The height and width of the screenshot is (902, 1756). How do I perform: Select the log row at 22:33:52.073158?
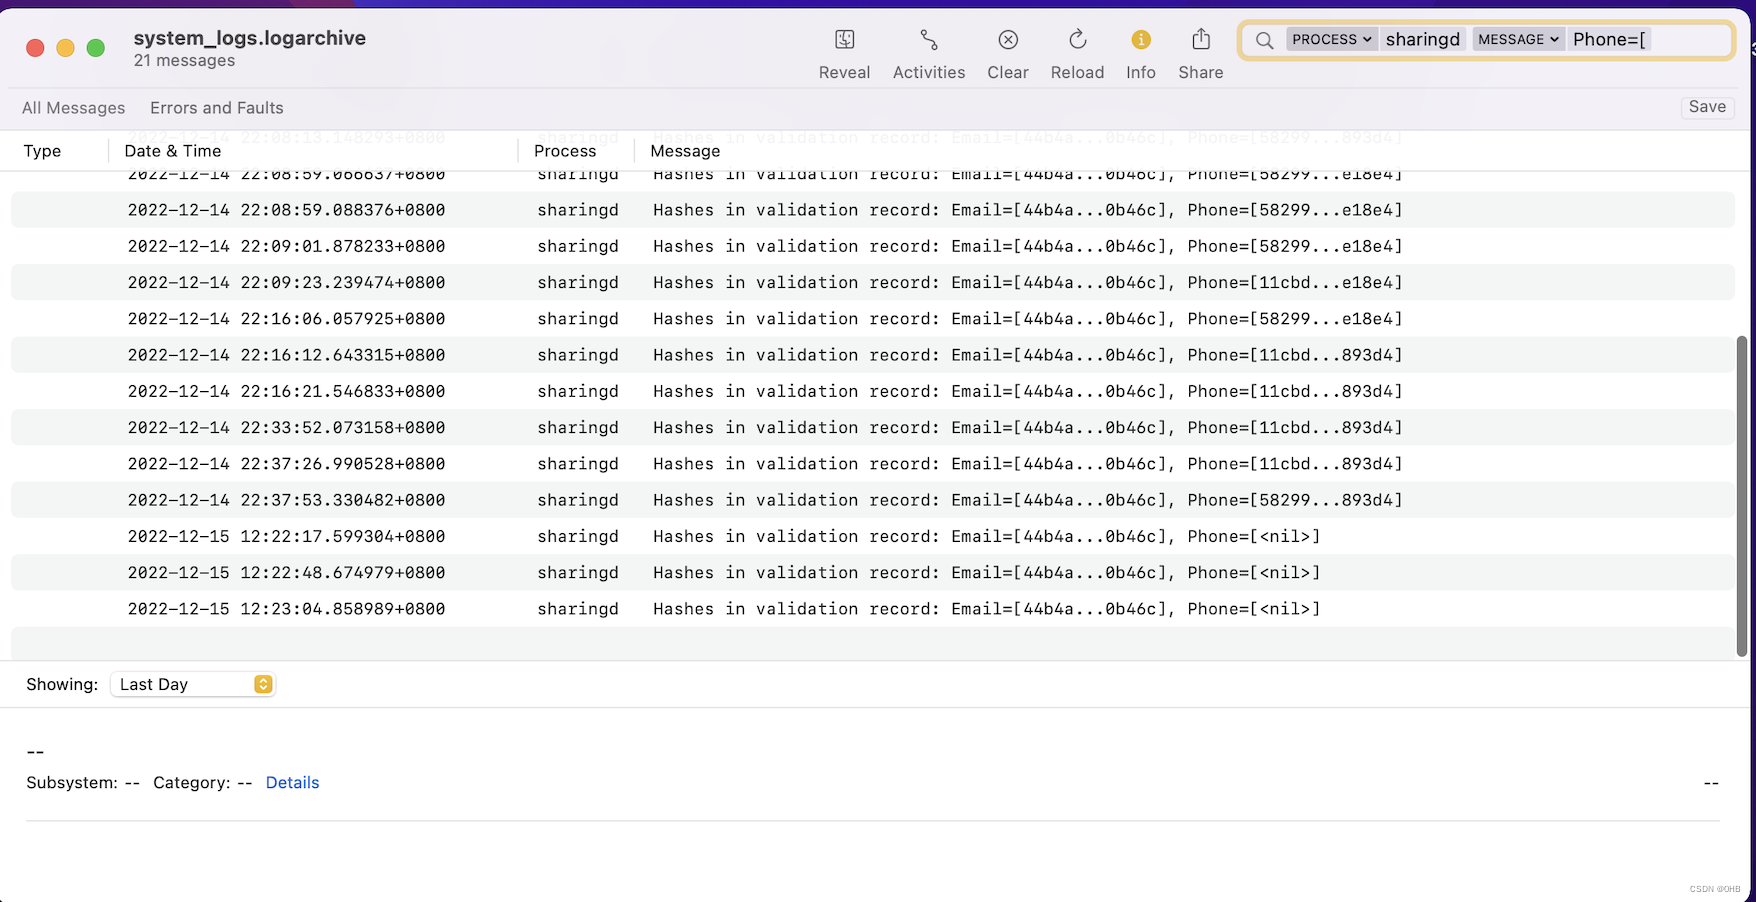pos(872,427)
